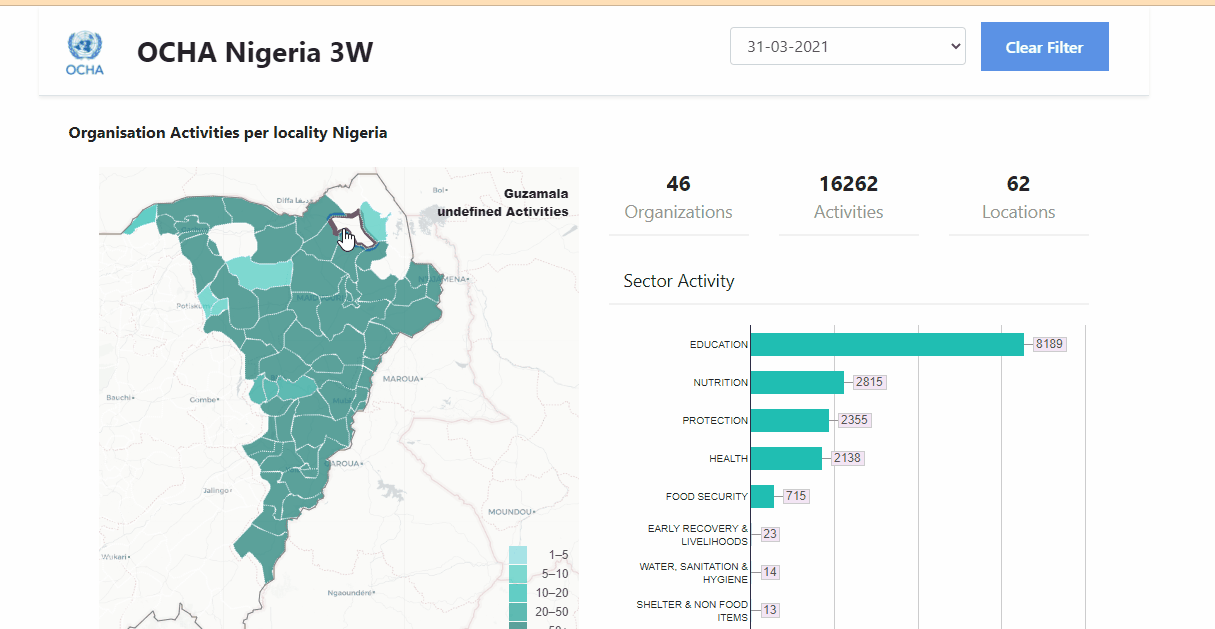This screenshot has height=629, width=1215.
Task: Click the OCHA logo icon
Action: pos(85,52)
